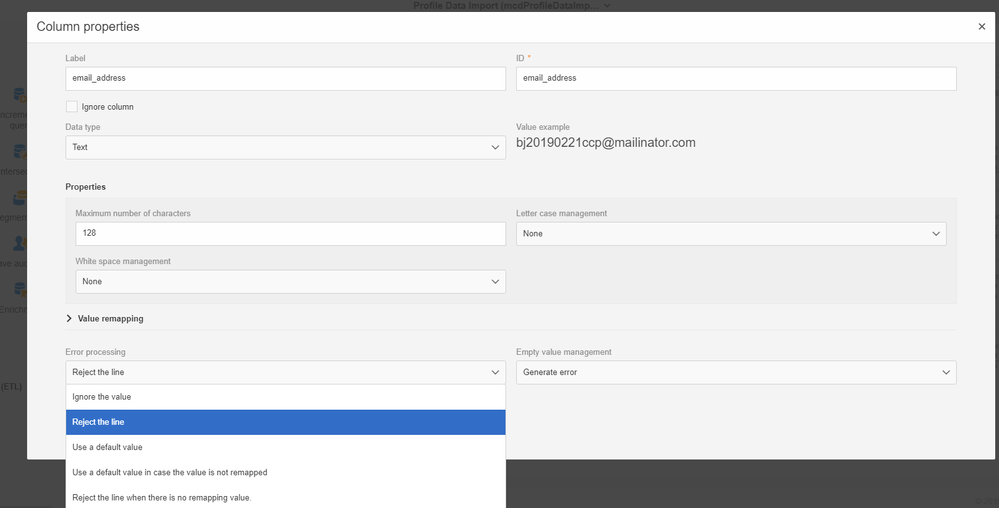Pick 'Use a default value' option
This screenshot has height=508, width=999.
point(285,447)
